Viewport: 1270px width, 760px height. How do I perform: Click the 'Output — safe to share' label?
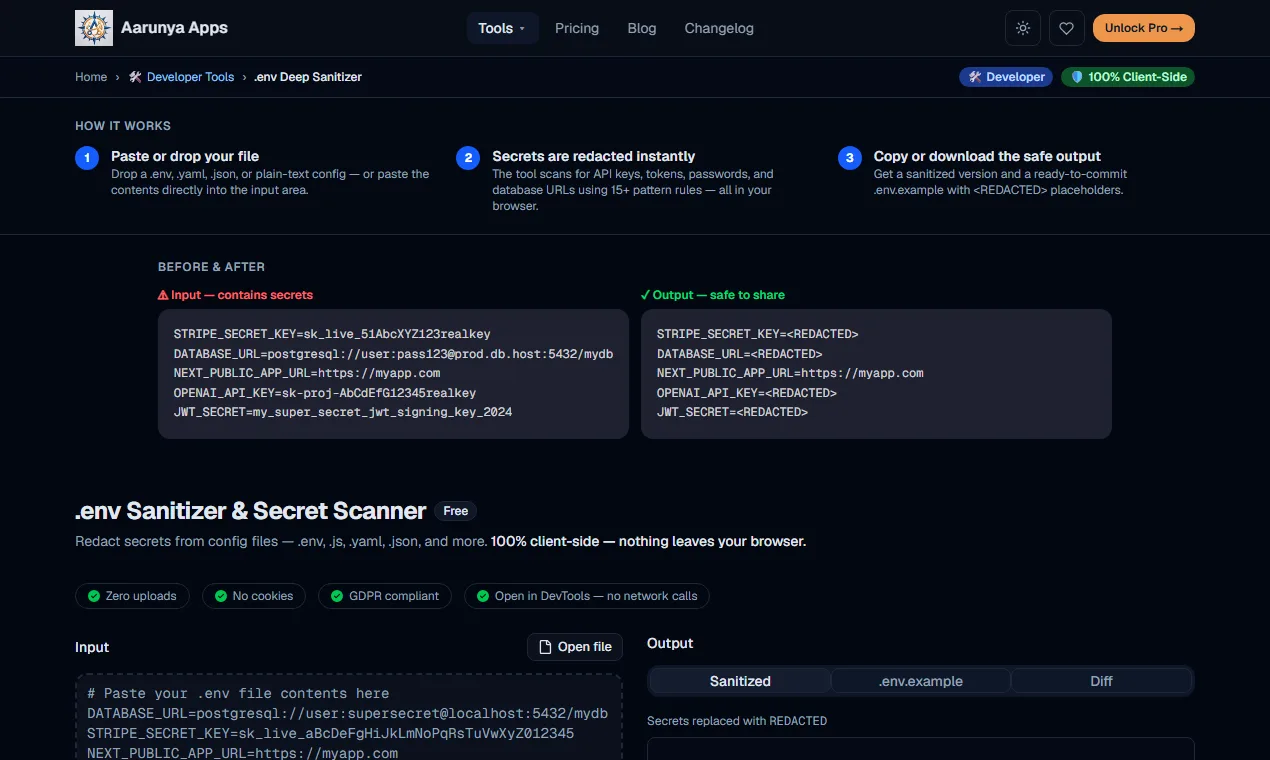pyautogui.click(x=713, y=295)
